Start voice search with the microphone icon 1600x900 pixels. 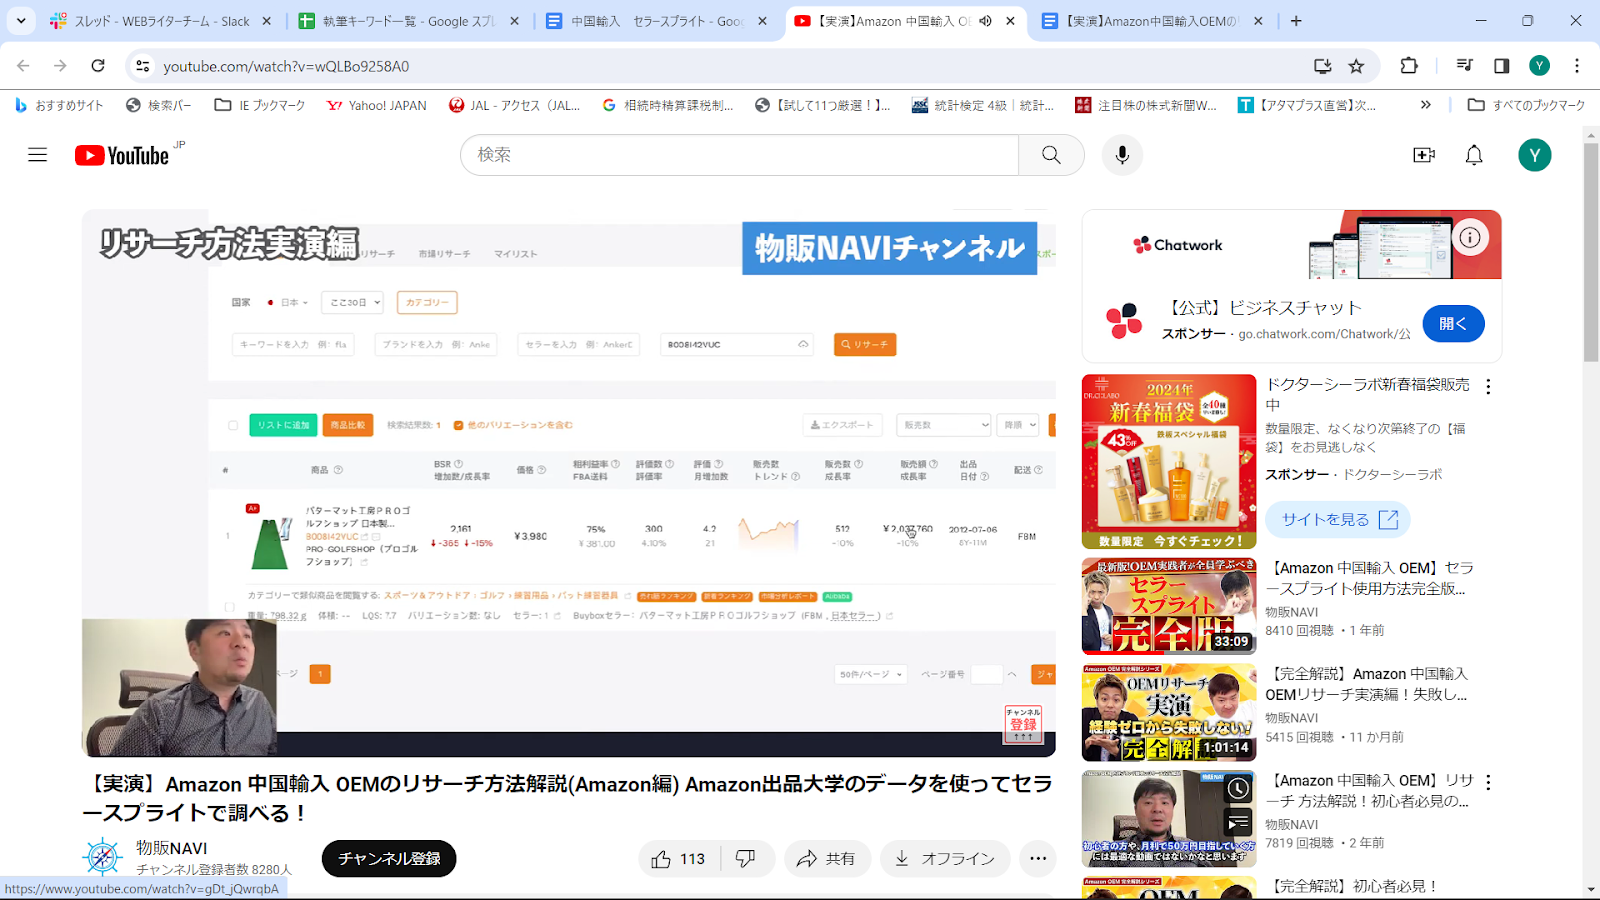[x=1122, y=155]
